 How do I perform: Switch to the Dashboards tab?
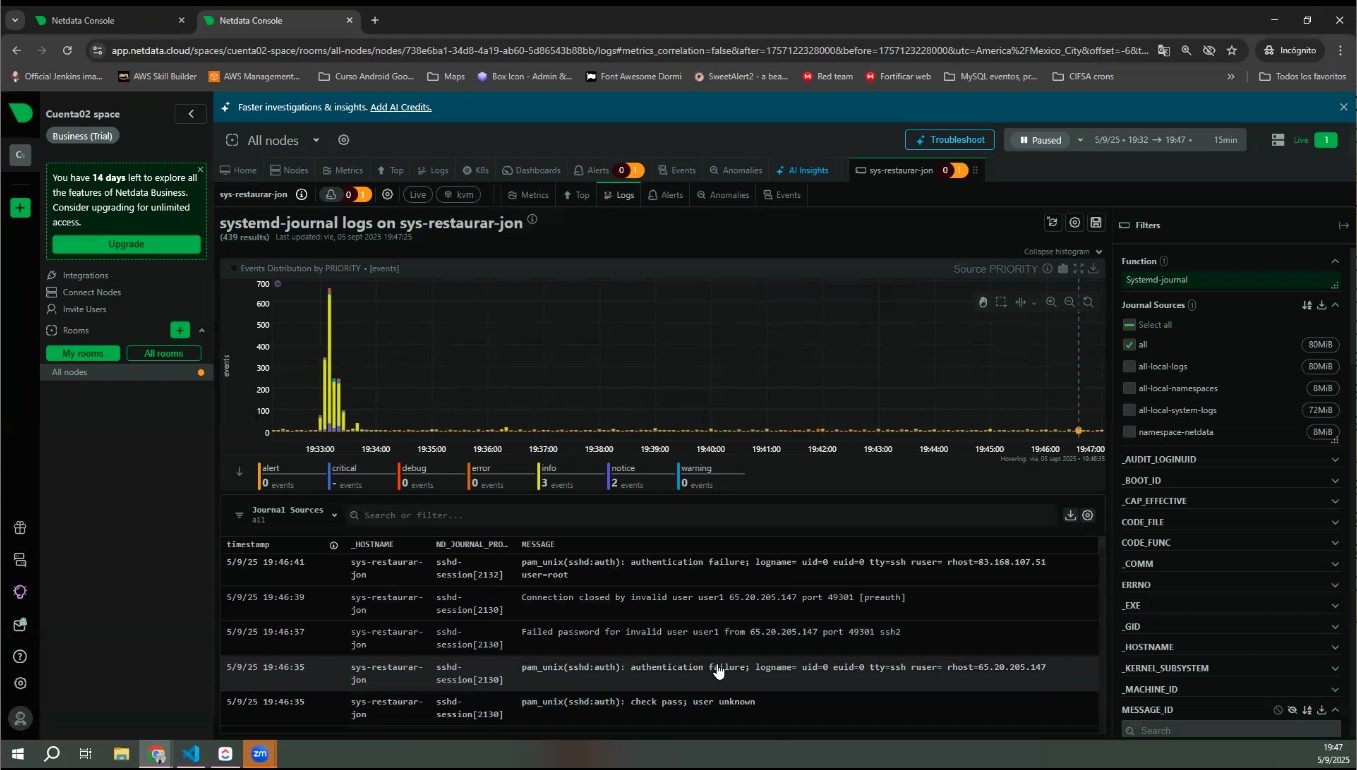[532, 170]
